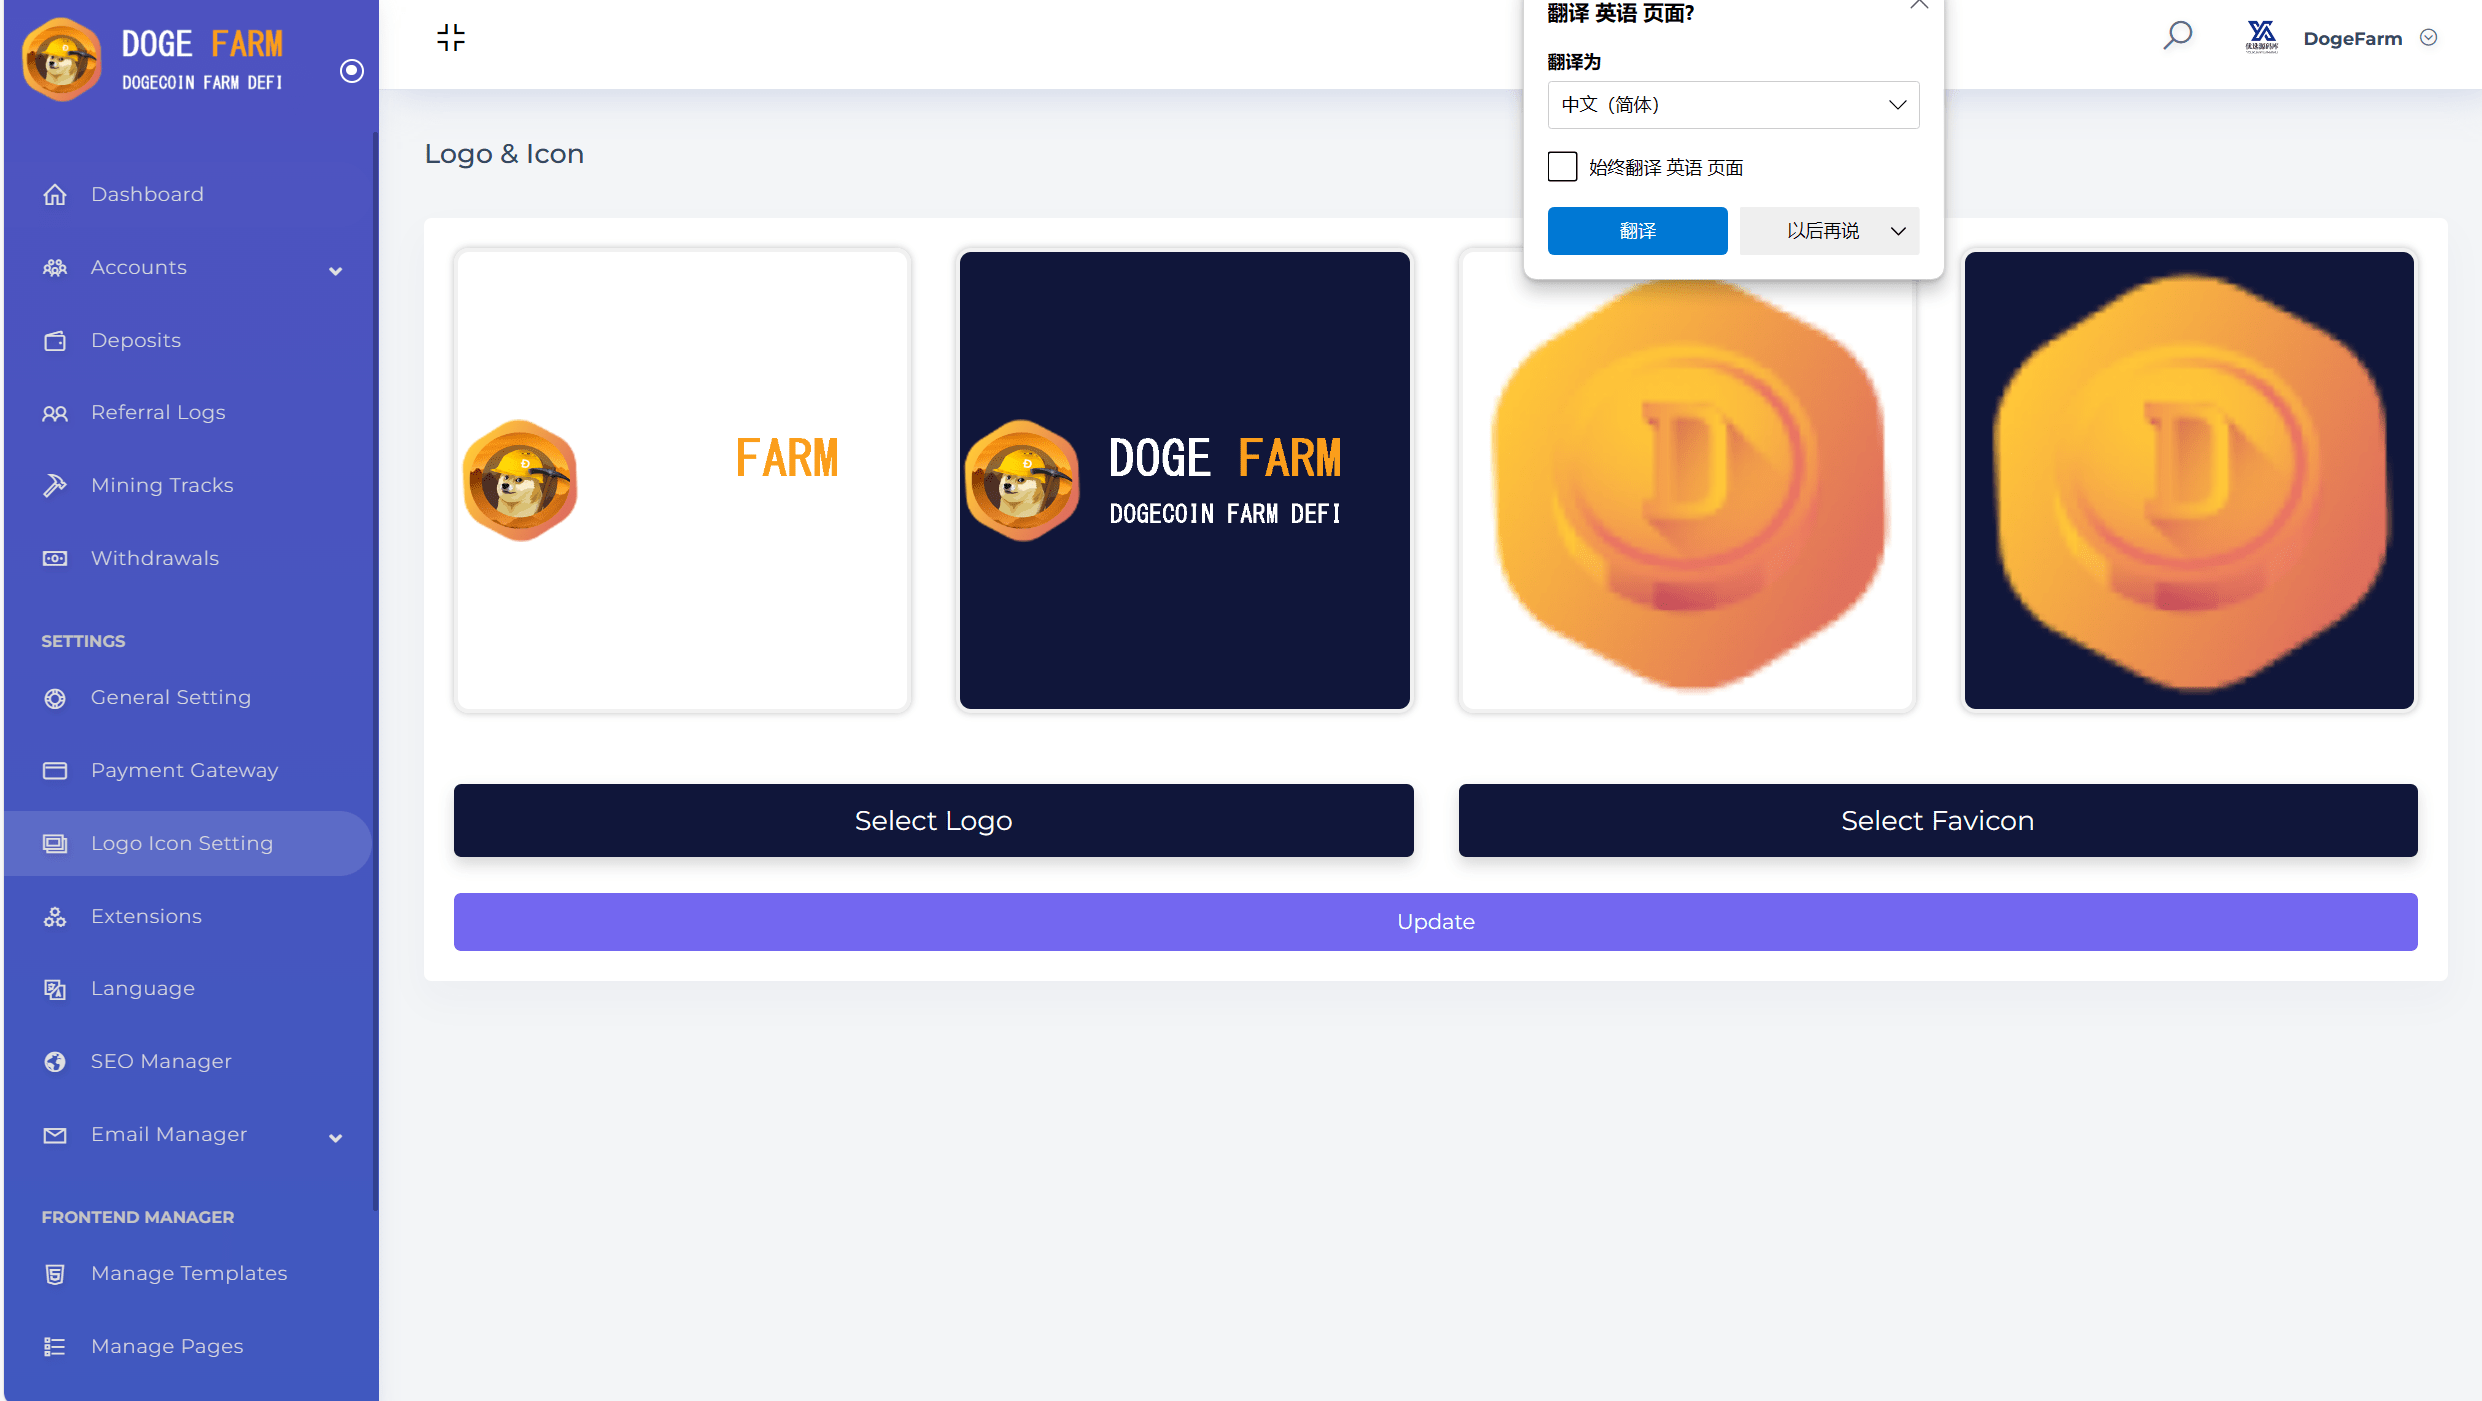Click the Select Logo button

(932, 820)
